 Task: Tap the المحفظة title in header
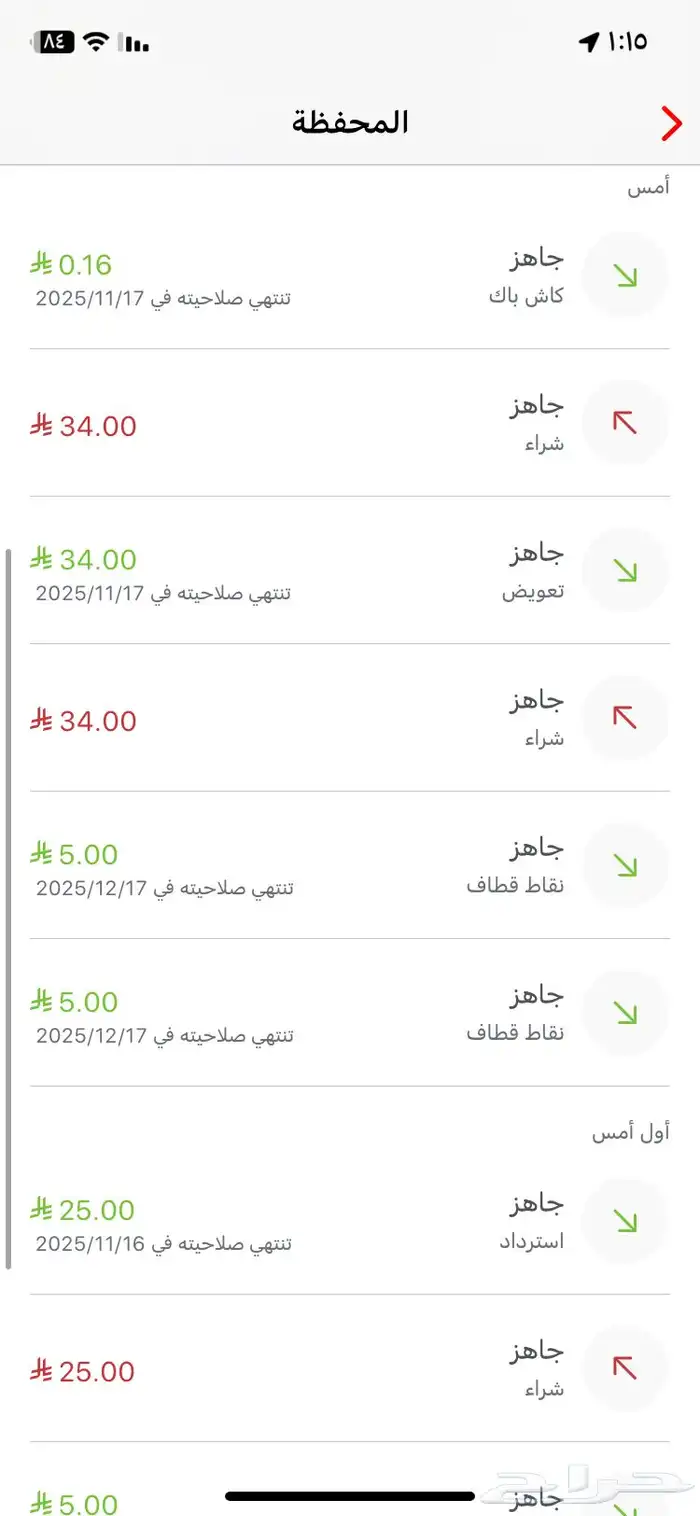(350, 123)
